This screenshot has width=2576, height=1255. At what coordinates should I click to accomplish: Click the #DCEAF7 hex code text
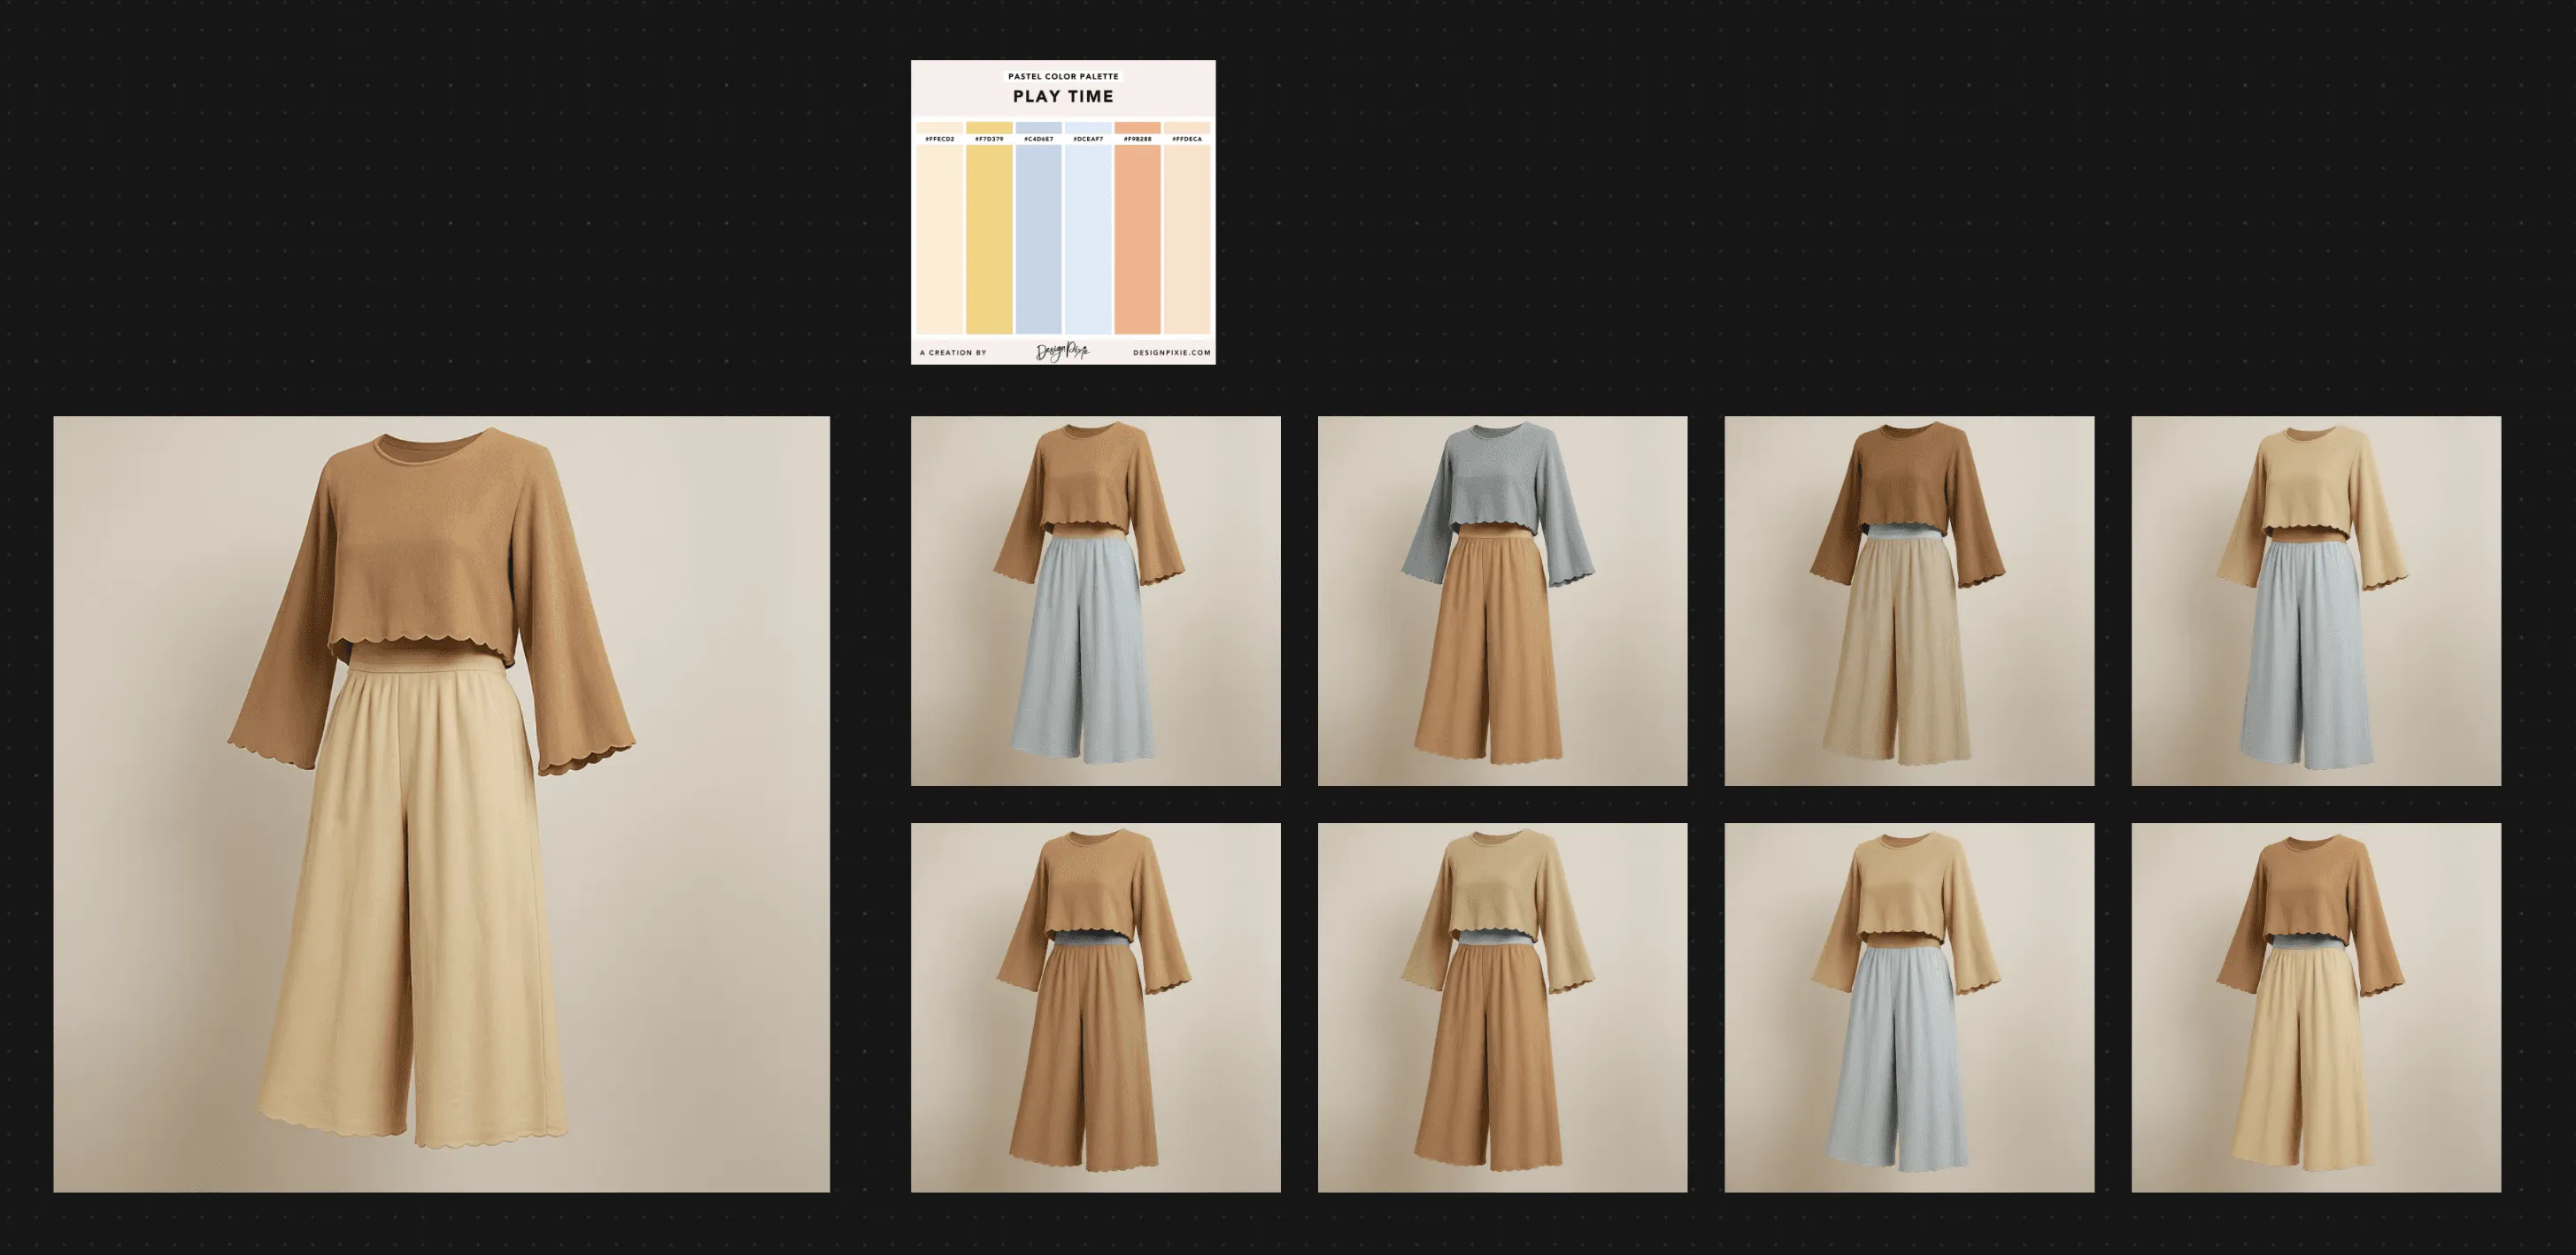point(1088,139)
